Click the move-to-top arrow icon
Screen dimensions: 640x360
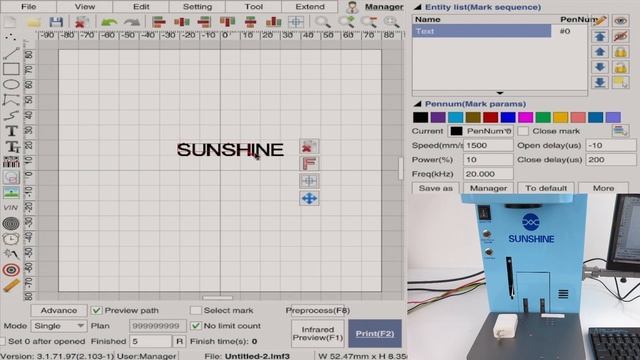[x=600, y=36]
